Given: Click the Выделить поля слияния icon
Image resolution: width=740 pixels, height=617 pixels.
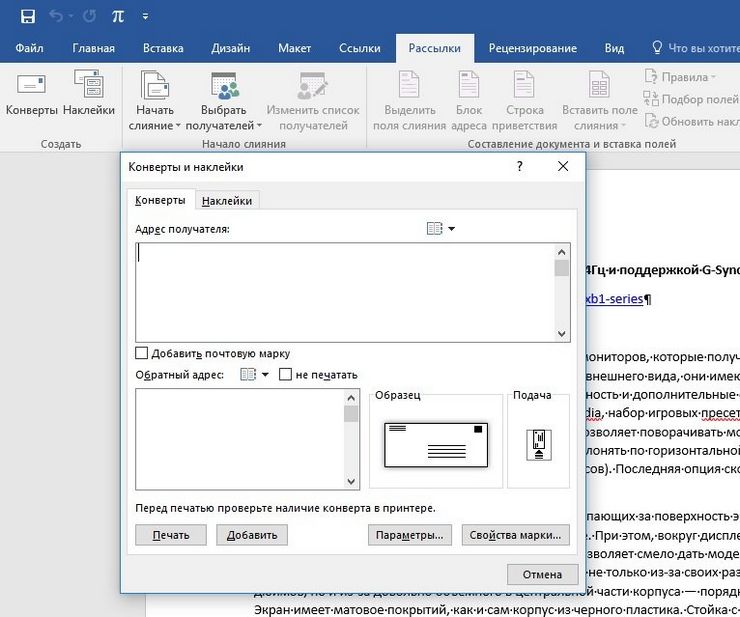Looking at the screenshot, I should click(x=409, y=84).
